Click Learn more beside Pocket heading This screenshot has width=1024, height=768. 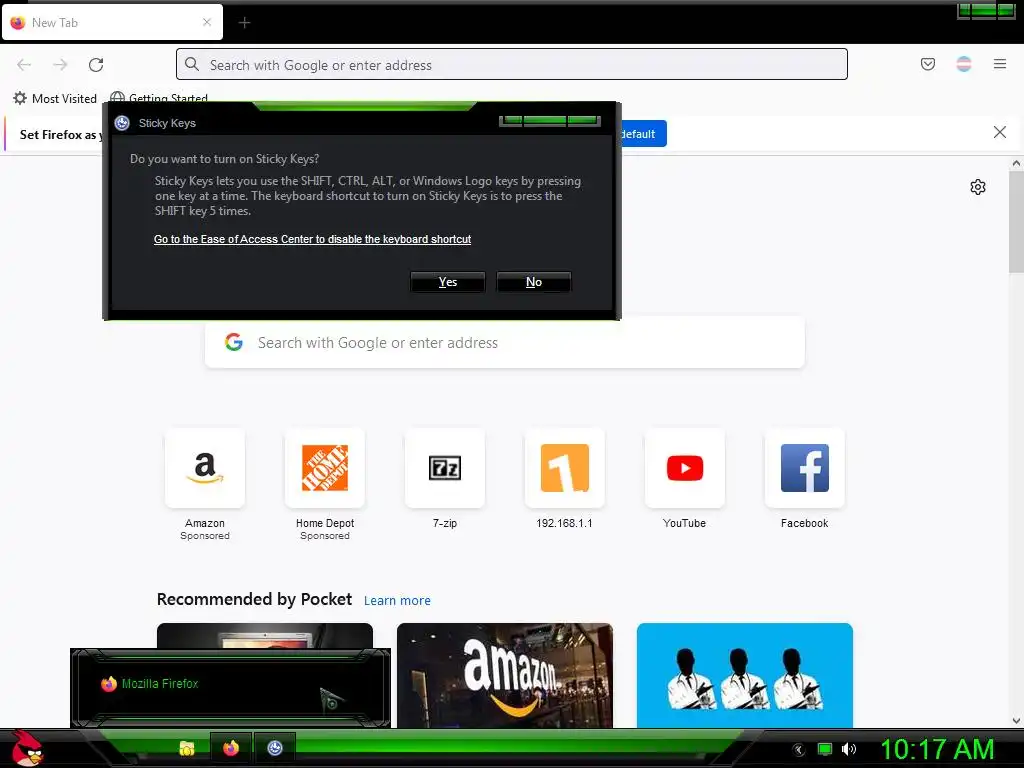click(x=397, y=601)
